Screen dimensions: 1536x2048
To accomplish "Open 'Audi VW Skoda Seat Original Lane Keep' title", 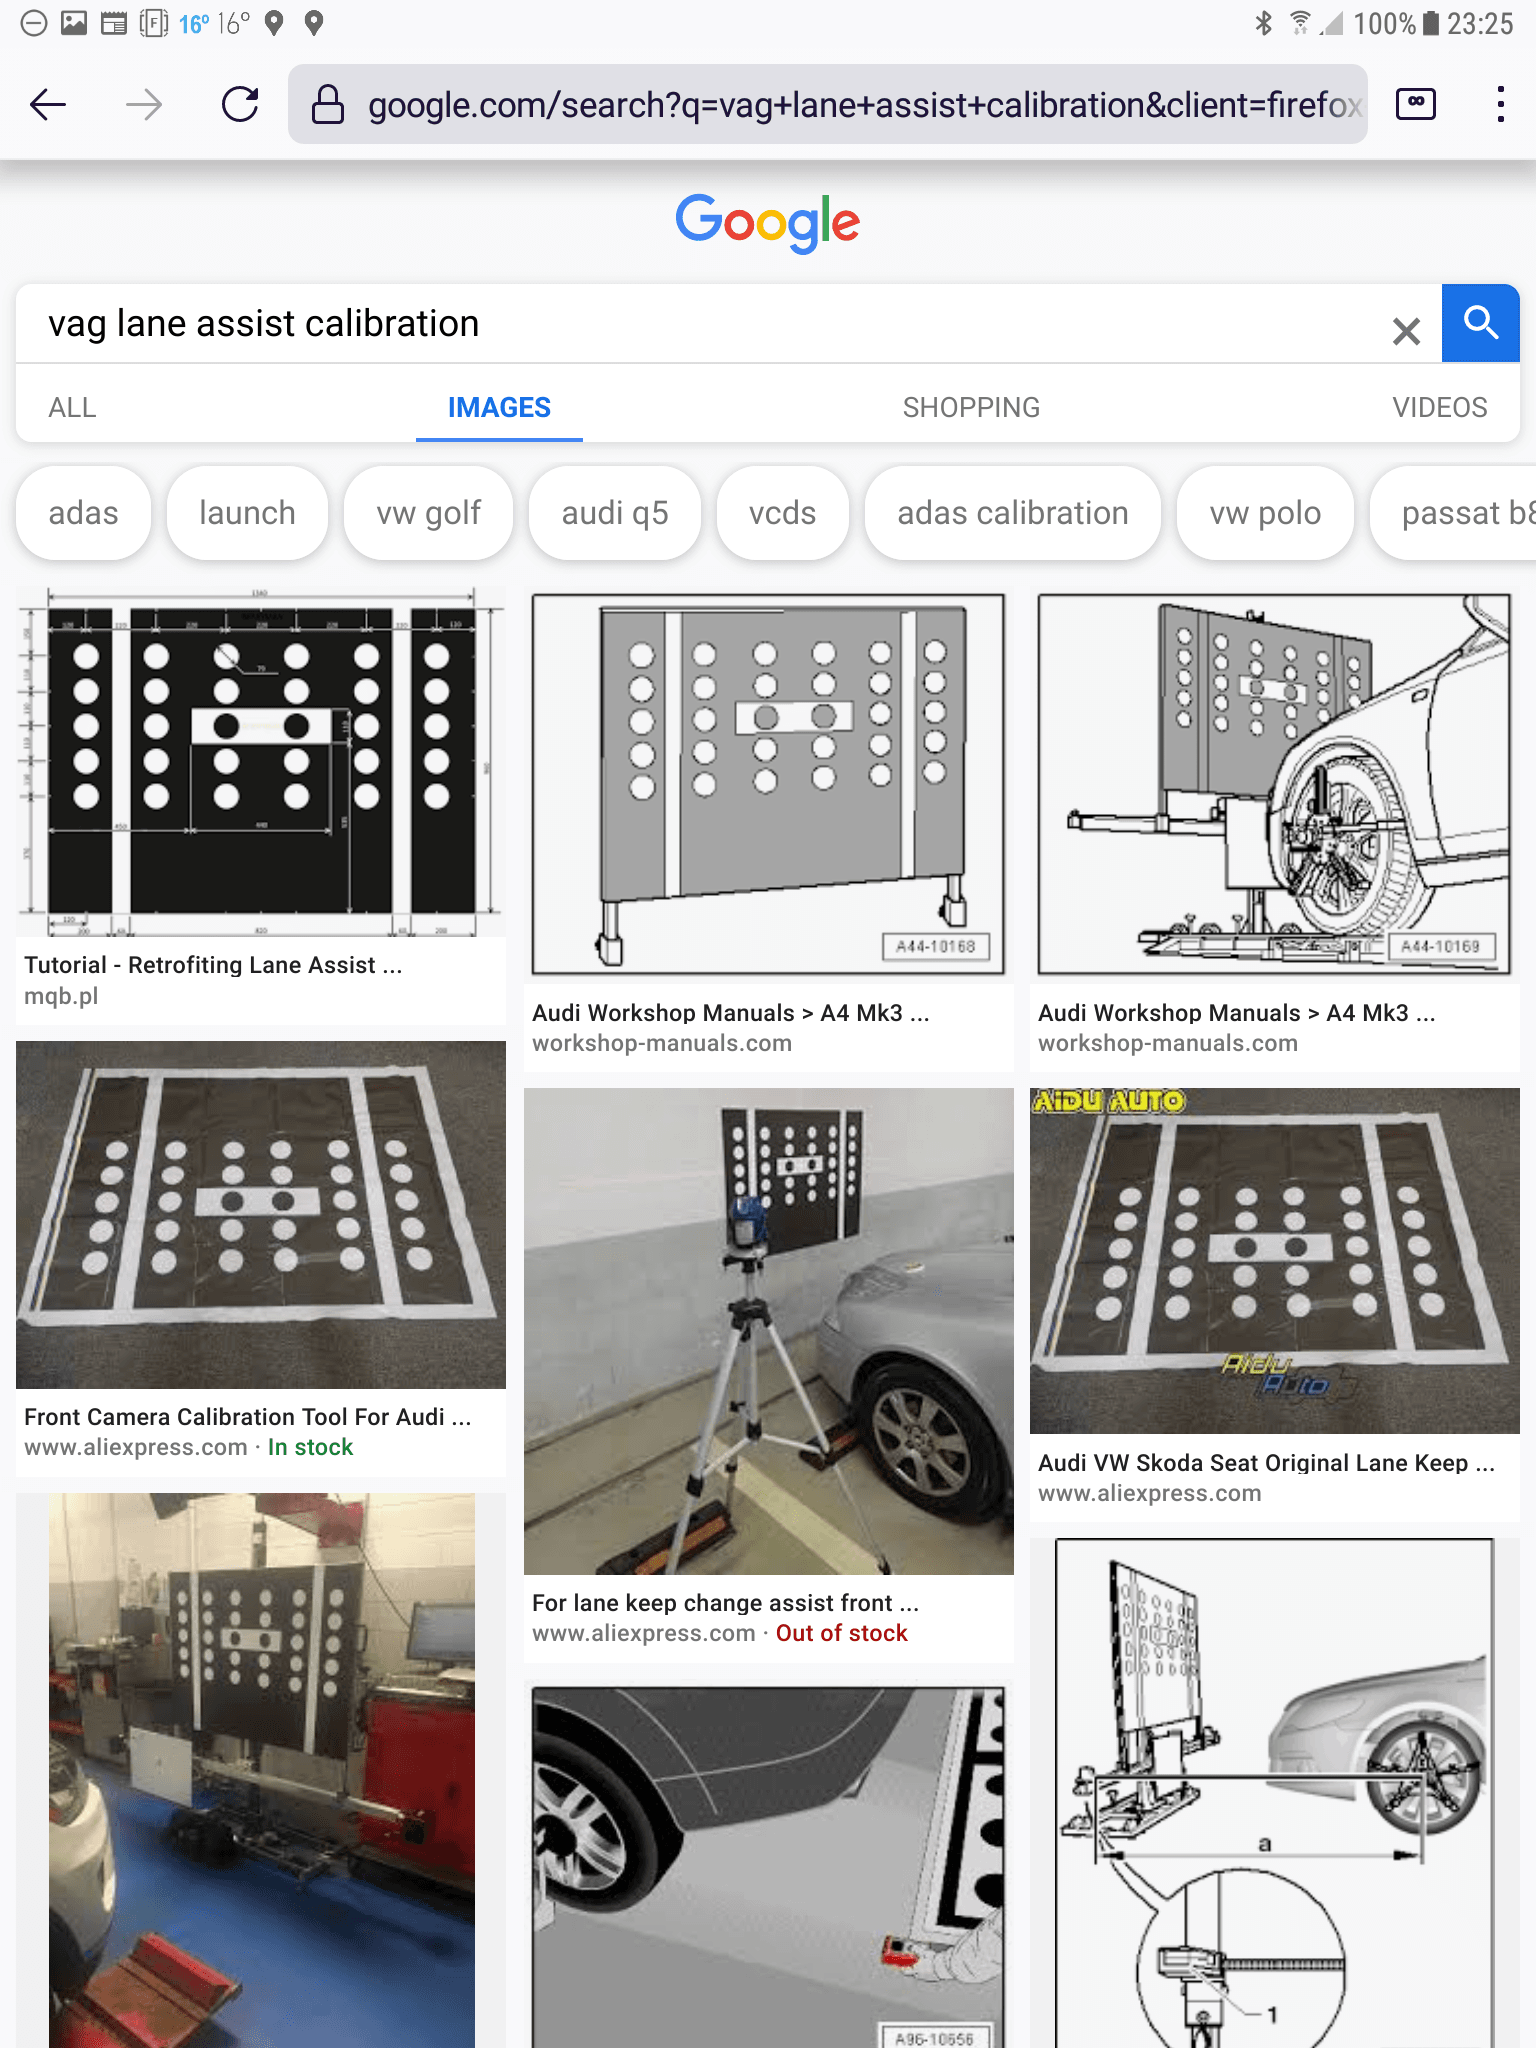I will [x=1266, y=1463].
